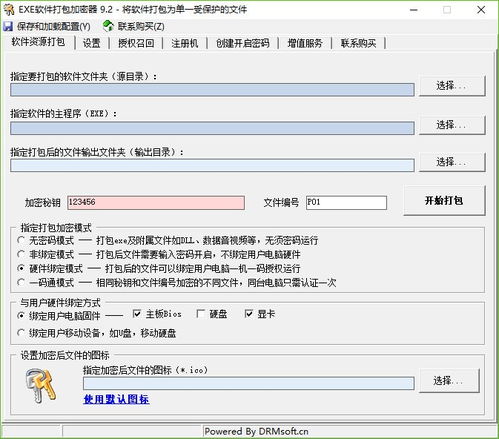Click 开始打包 button
This screenshot has width=499, height=439.
[444, 201]
